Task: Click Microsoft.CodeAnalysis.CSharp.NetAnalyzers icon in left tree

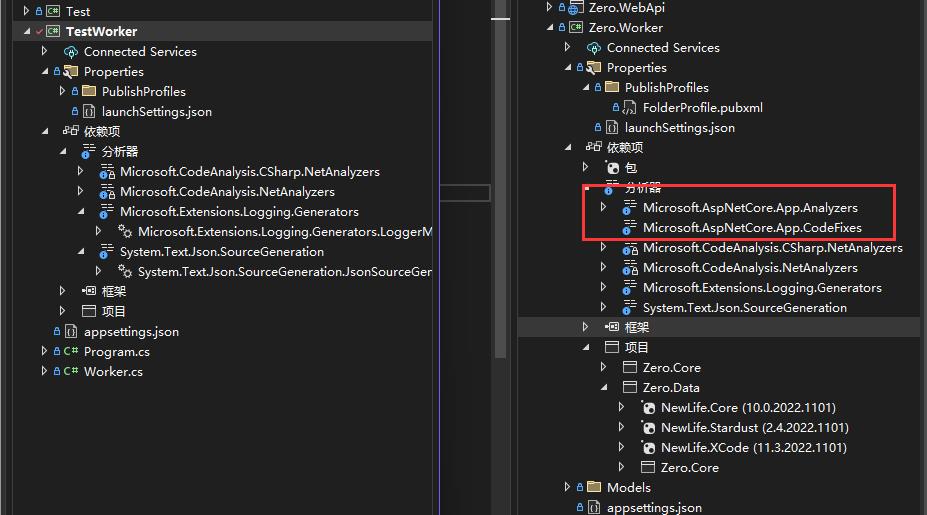Action: [107, 172]
